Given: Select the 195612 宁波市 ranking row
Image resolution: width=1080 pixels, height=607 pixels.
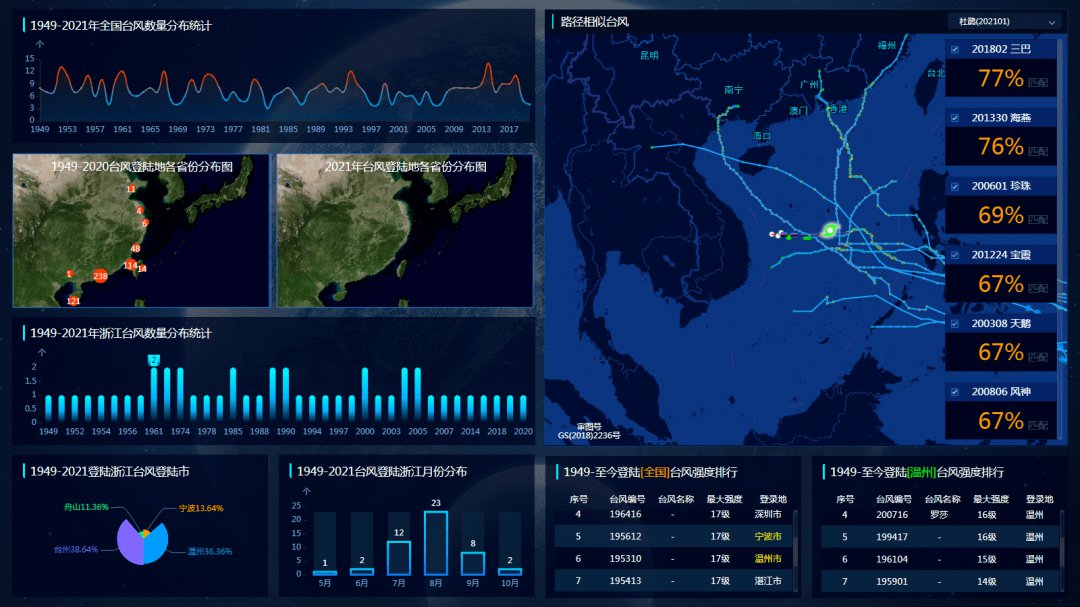Looking at the screenshot, I should (676, 537).
